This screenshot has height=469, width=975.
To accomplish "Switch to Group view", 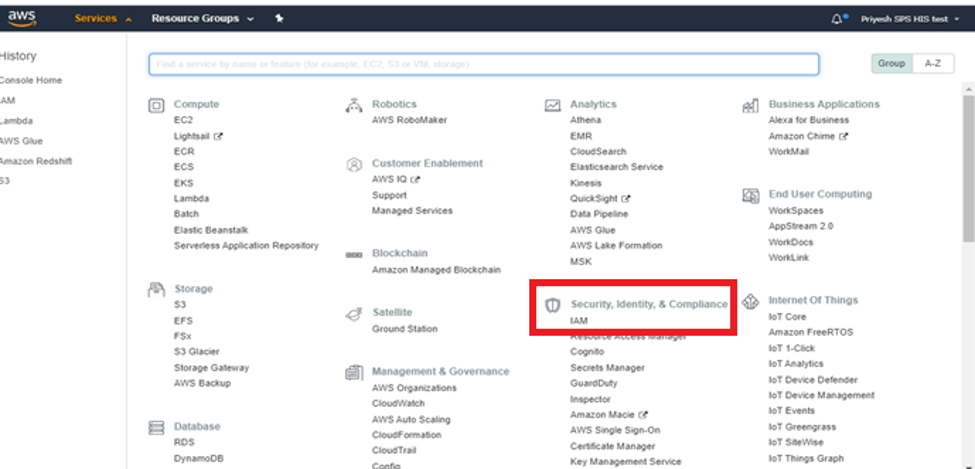I will tap(891, 63).
